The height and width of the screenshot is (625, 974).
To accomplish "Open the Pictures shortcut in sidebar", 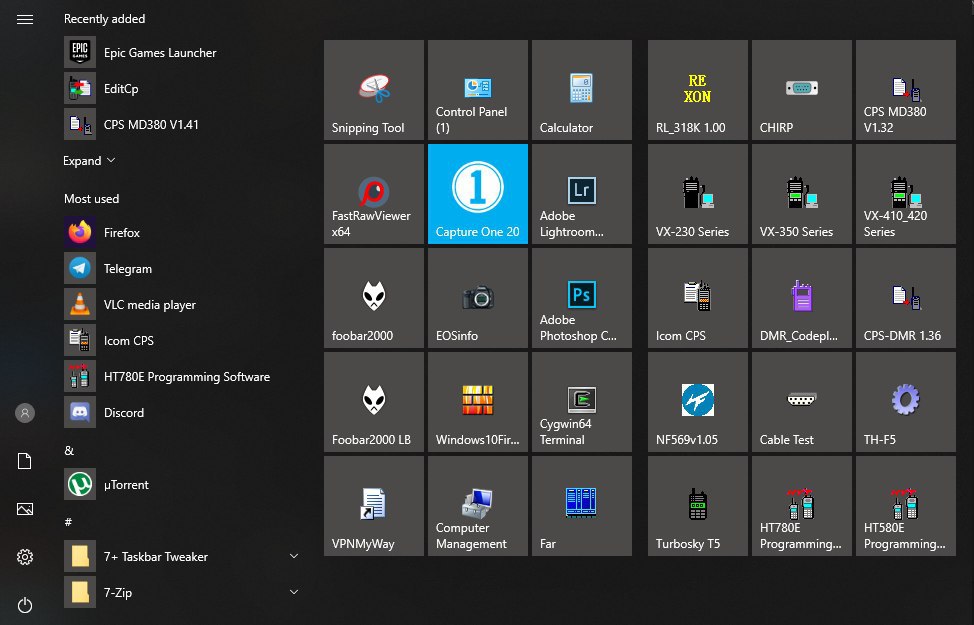I will coord(25,509).
